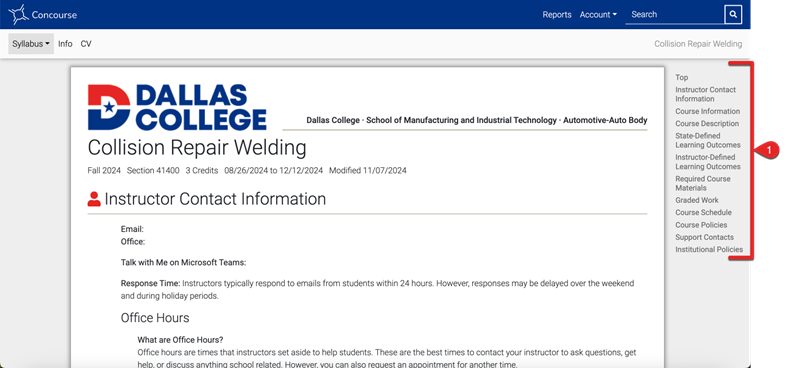Click the 'Email:' label
786x368 pixels.
pos(132,229)
